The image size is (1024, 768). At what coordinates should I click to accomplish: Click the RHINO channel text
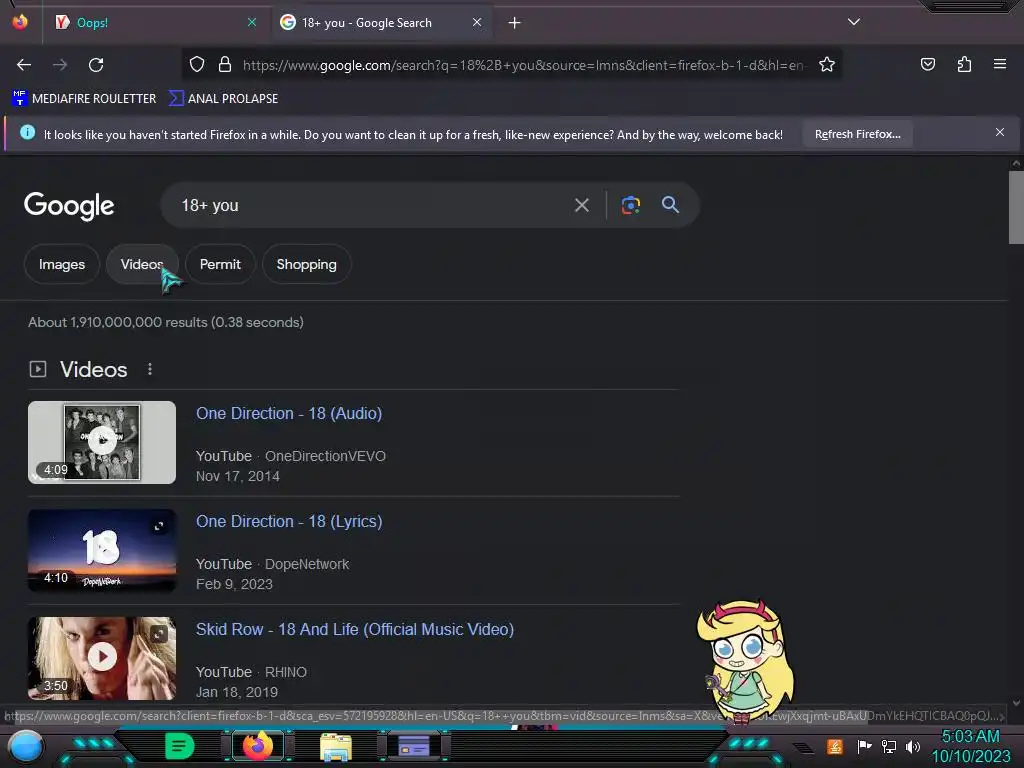coord(285,672)
